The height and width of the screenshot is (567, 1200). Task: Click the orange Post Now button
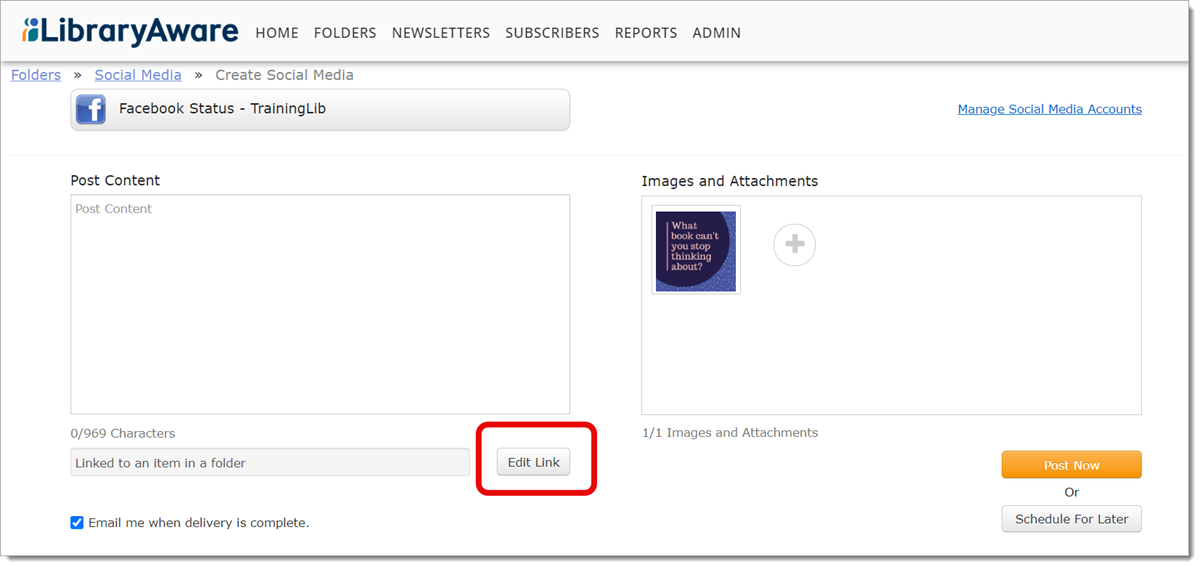tap(1071, 465)
